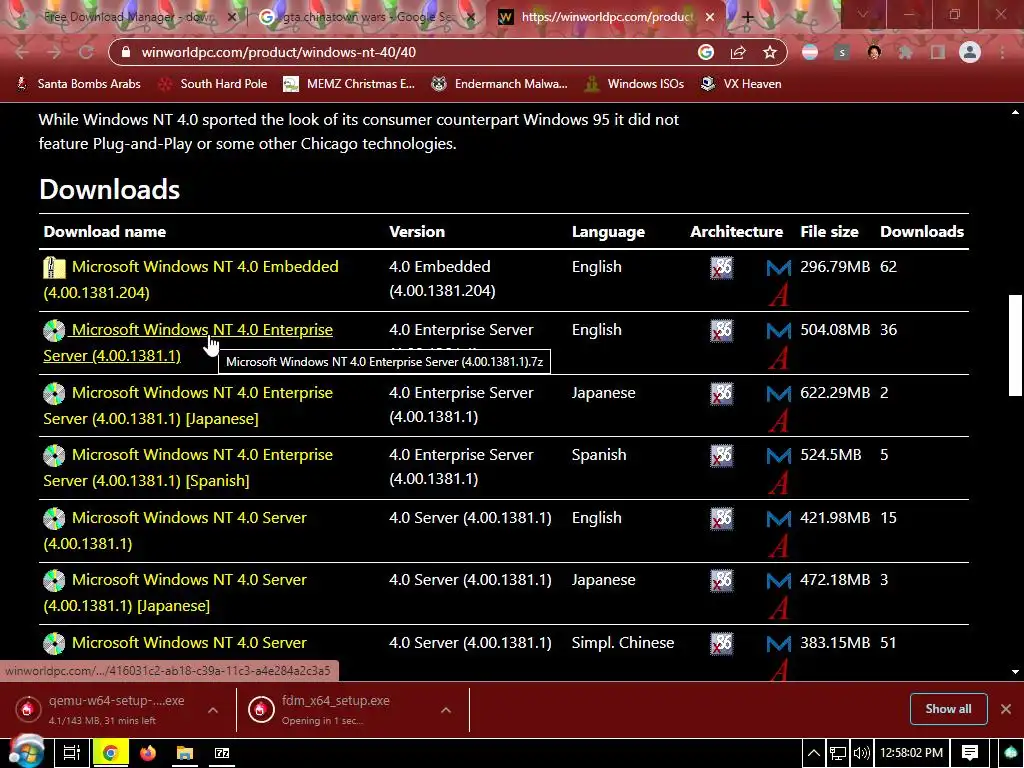Click the blue M mirror icon for 296.79MB row

pos(778,268)
